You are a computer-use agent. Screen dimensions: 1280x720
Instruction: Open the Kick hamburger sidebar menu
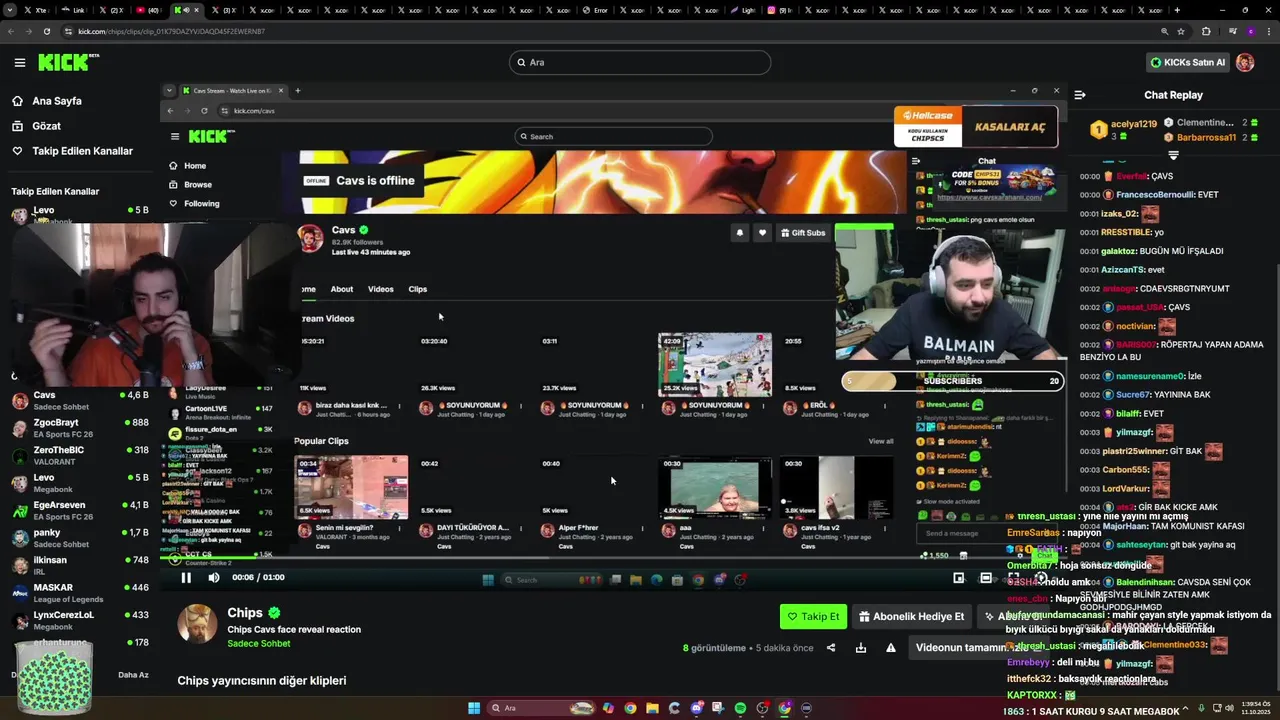tap(19, 62)
